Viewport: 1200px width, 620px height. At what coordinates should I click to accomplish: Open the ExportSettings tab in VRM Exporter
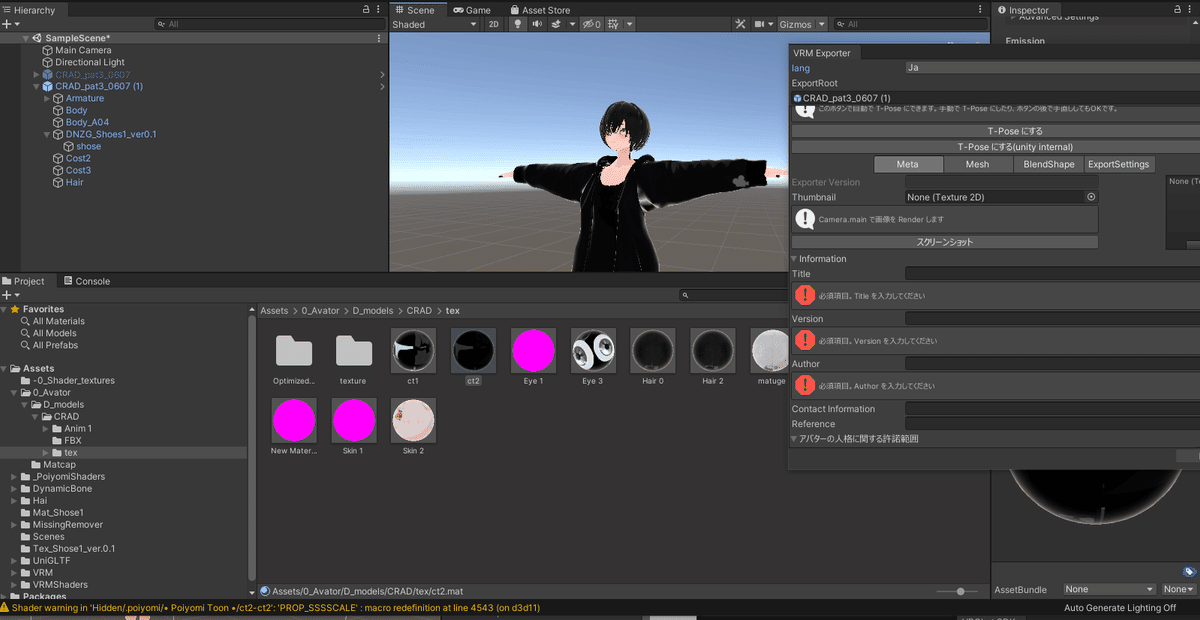(1118, 164)
